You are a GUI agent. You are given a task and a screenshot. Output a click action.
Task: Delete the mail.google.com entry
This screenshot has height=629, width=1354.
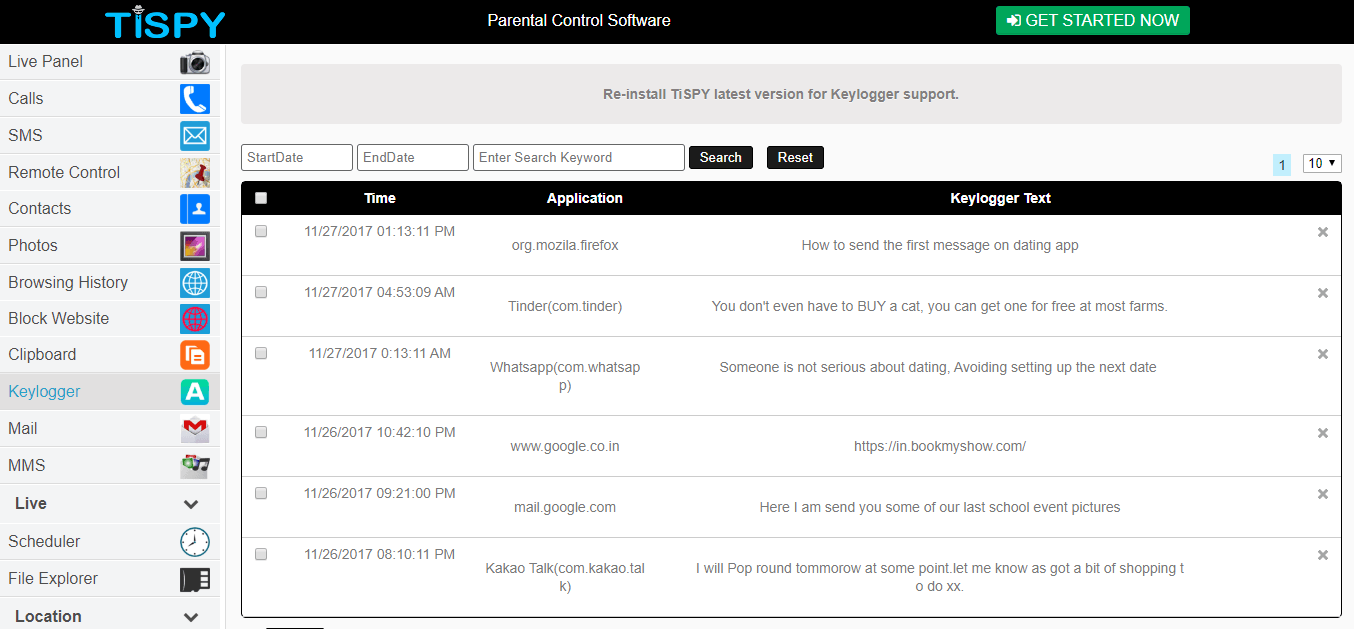(1323, 494)
